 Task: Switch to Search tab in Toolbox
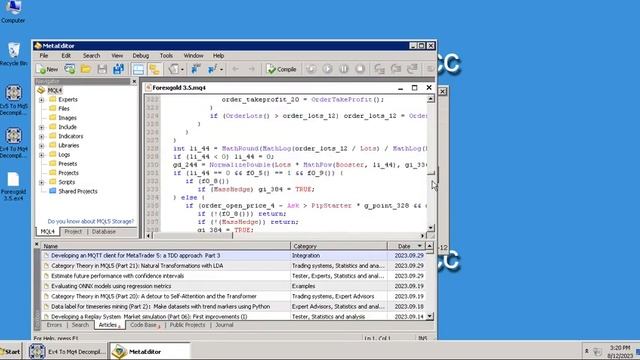(80, 325)
